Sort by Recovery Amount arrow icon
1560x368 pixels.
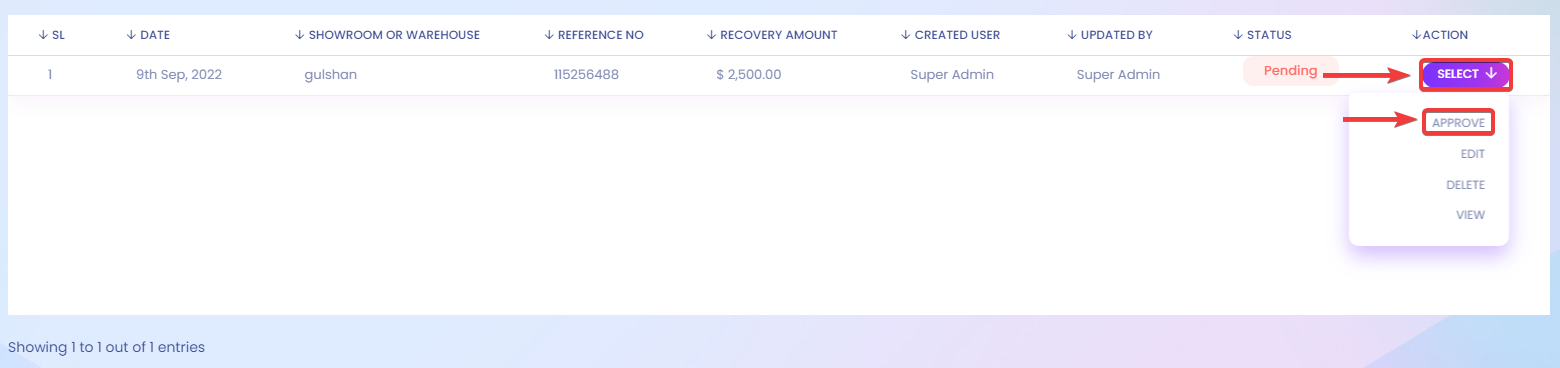pos(711,35)
